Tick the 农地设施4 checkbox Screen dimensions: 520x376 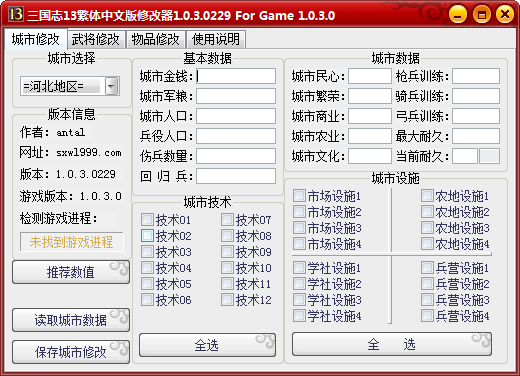(x=427, y=244)
